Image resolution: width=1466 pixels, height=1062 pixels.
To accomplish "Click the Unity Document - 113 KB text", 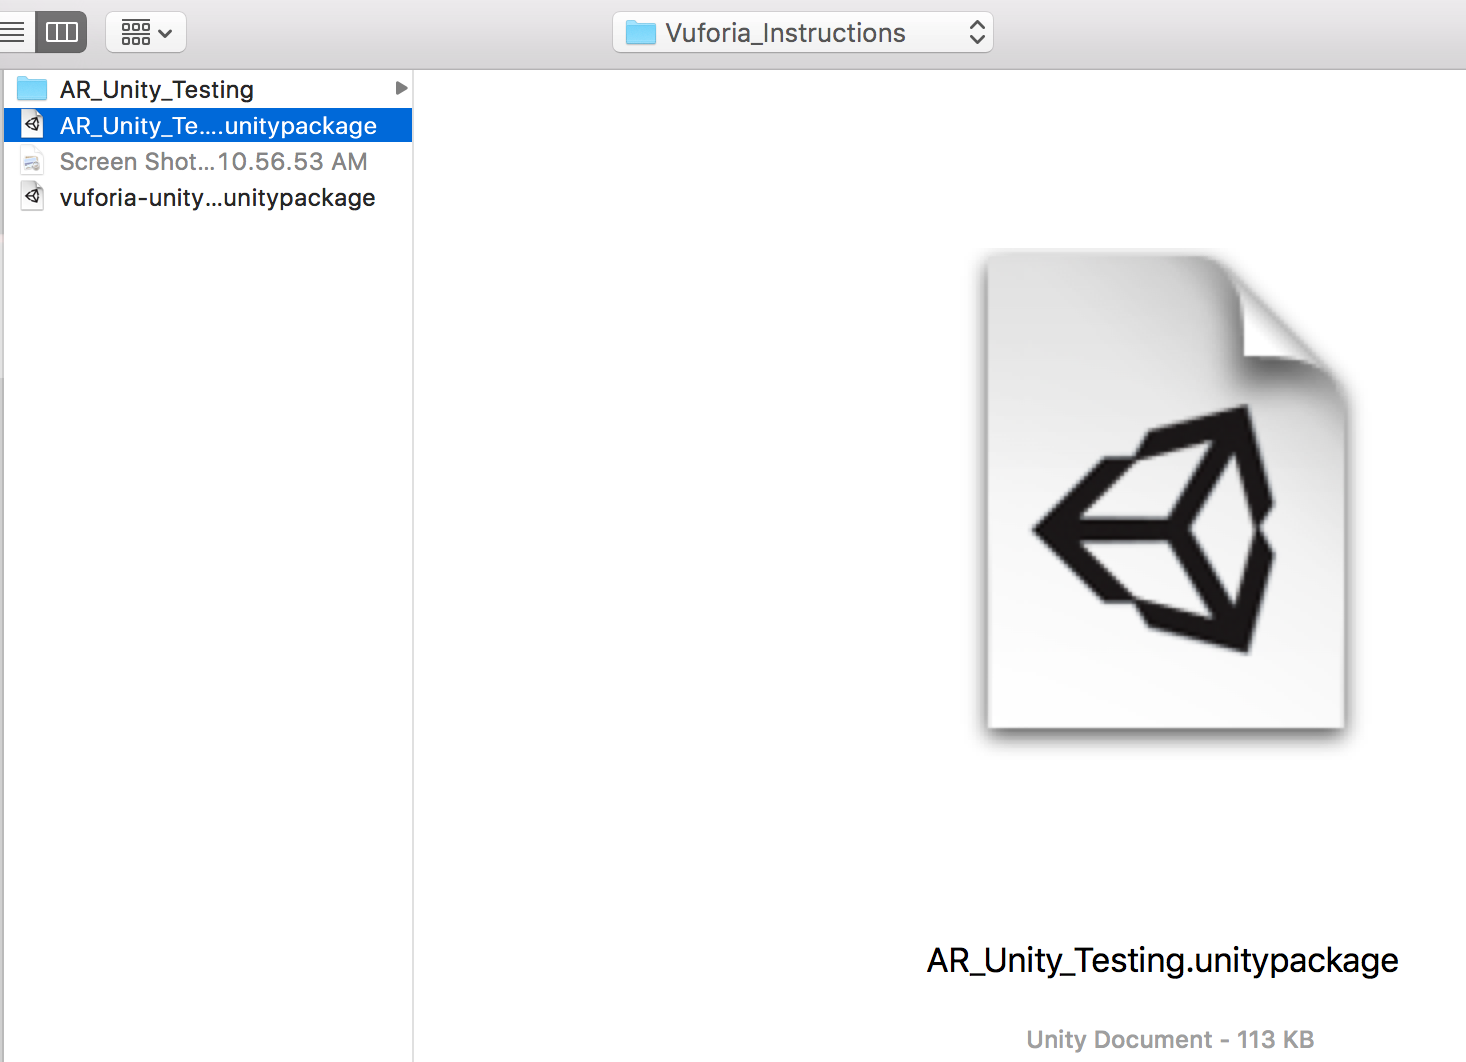I will pyautogui.click(x=1169, y=1039).
